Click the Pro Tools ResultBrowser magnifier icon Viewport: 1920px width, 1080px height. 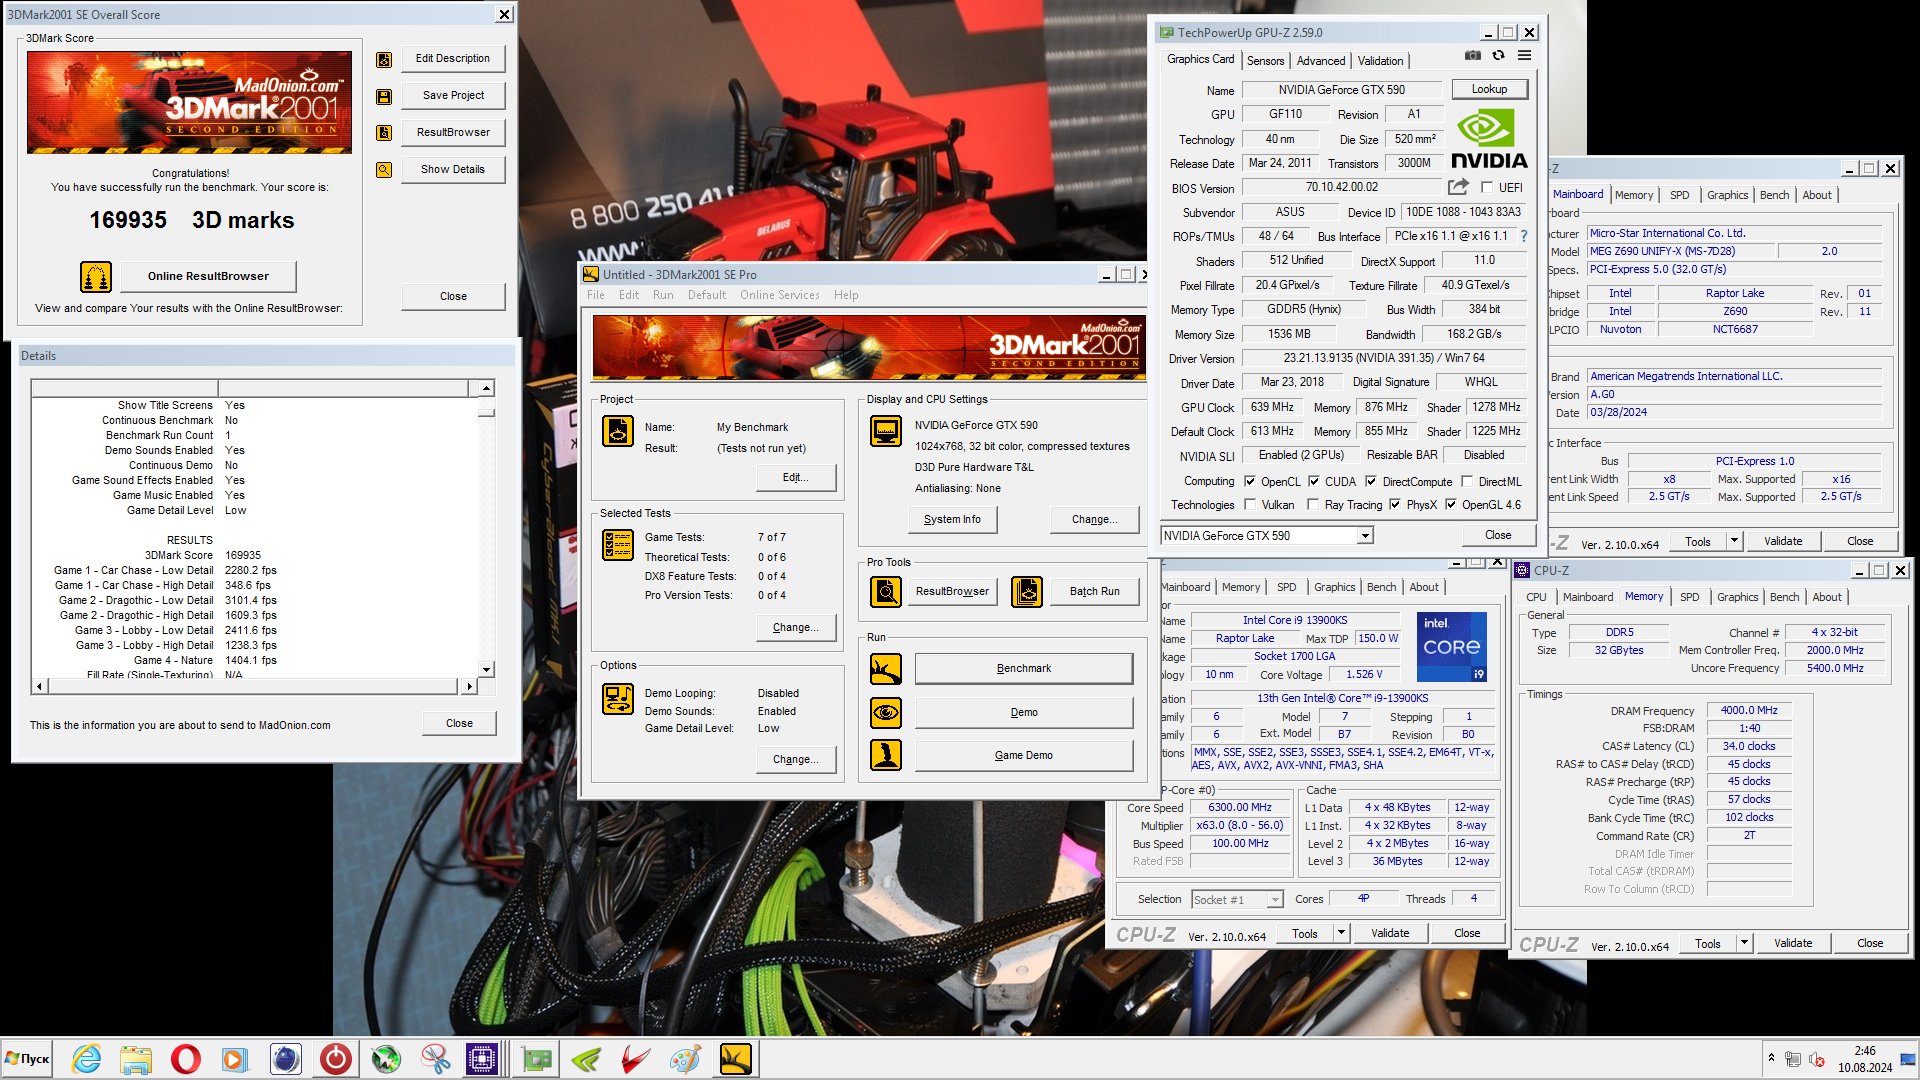click(886, 592)
